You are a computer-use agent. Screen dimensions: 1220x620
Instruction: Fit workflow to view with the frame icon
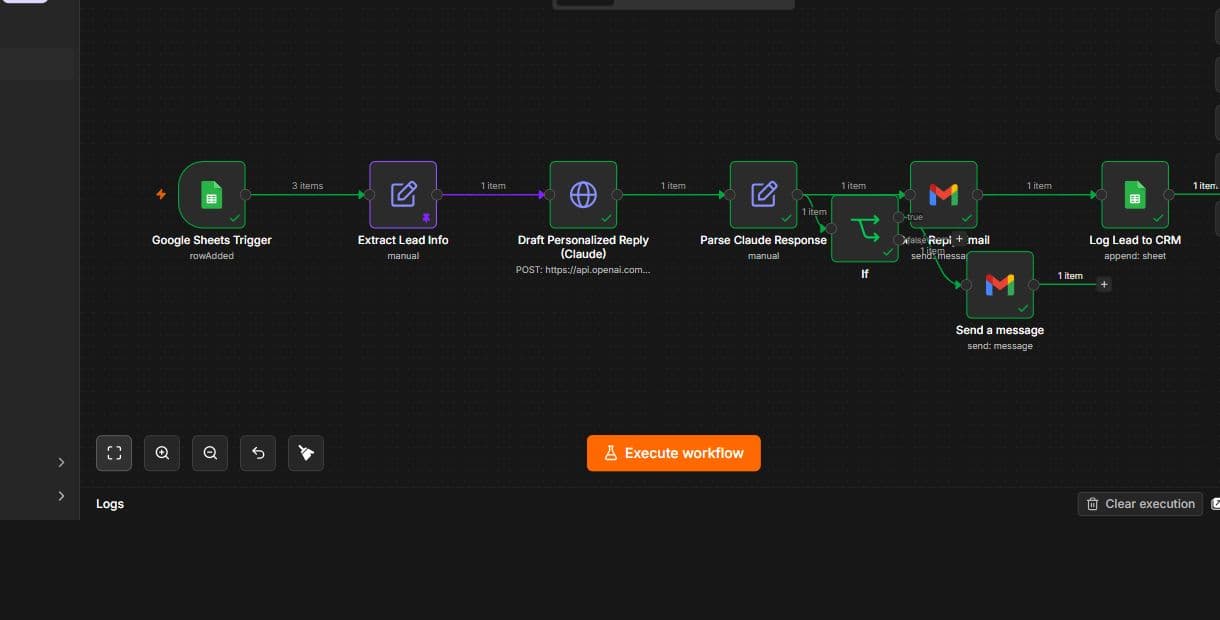114,453
